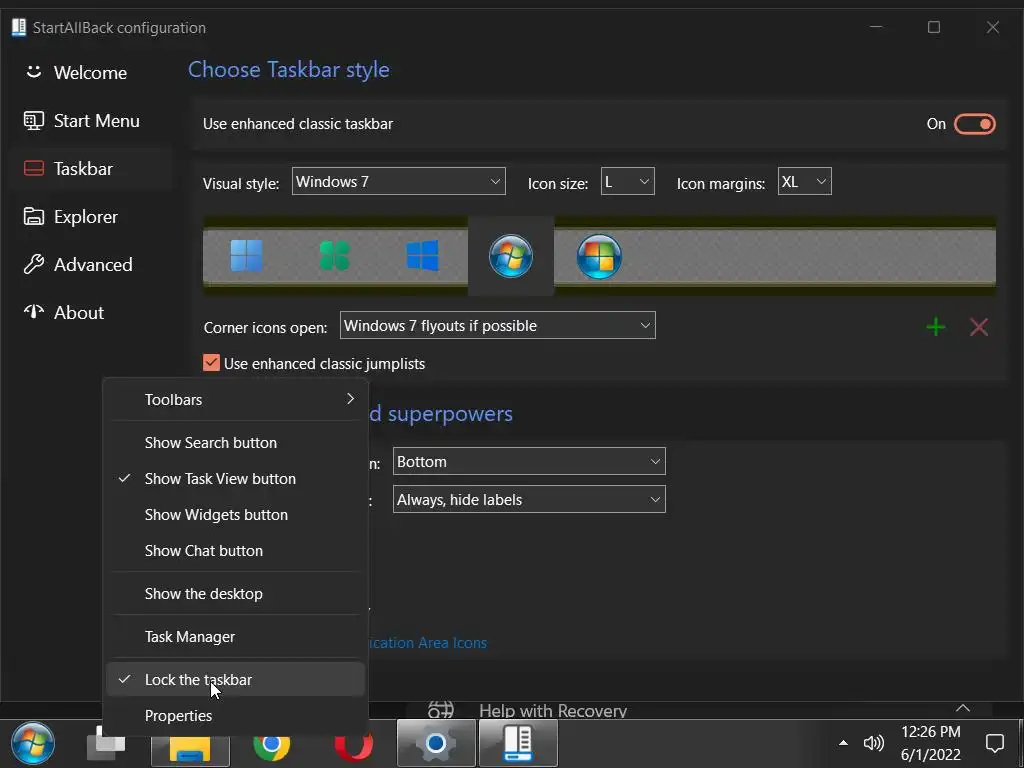The image size is (1024, 768).
Task: Launch Google Chrome from the taskbar
Action: tap(272, 744)
